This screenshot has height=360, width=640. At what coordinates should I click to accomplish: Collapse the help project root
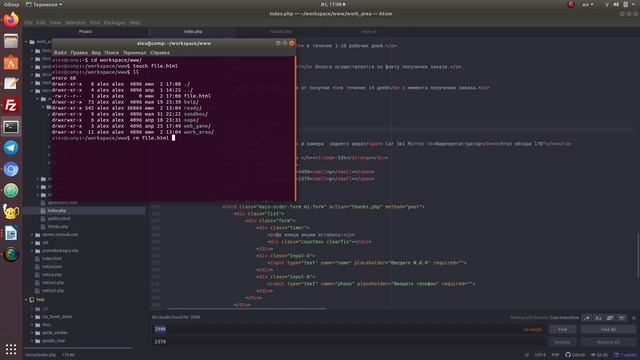click(27, 300)
